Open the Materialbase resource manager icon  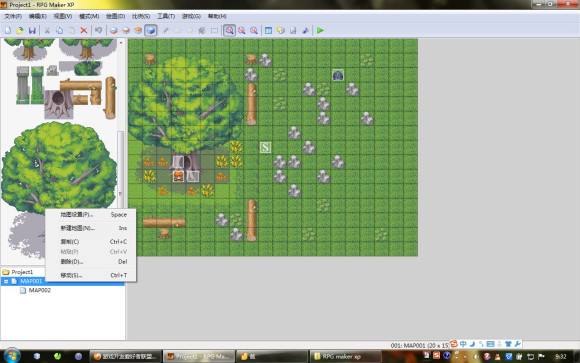pyautogui.click(x=281, y=30)
